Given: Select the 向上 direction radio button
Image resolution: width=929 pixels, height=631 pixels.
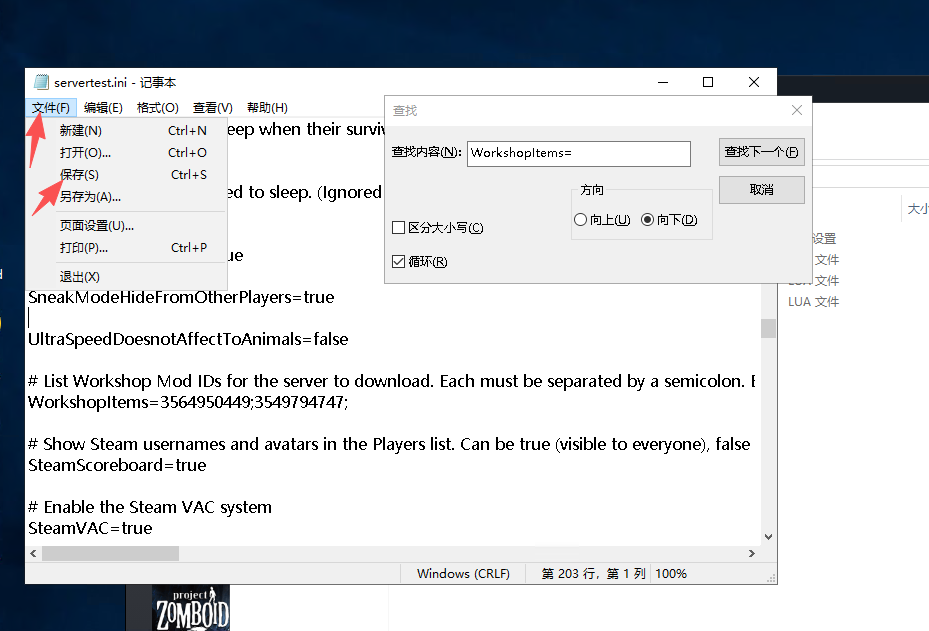Looking at the screenshot, I should point(581,220).
